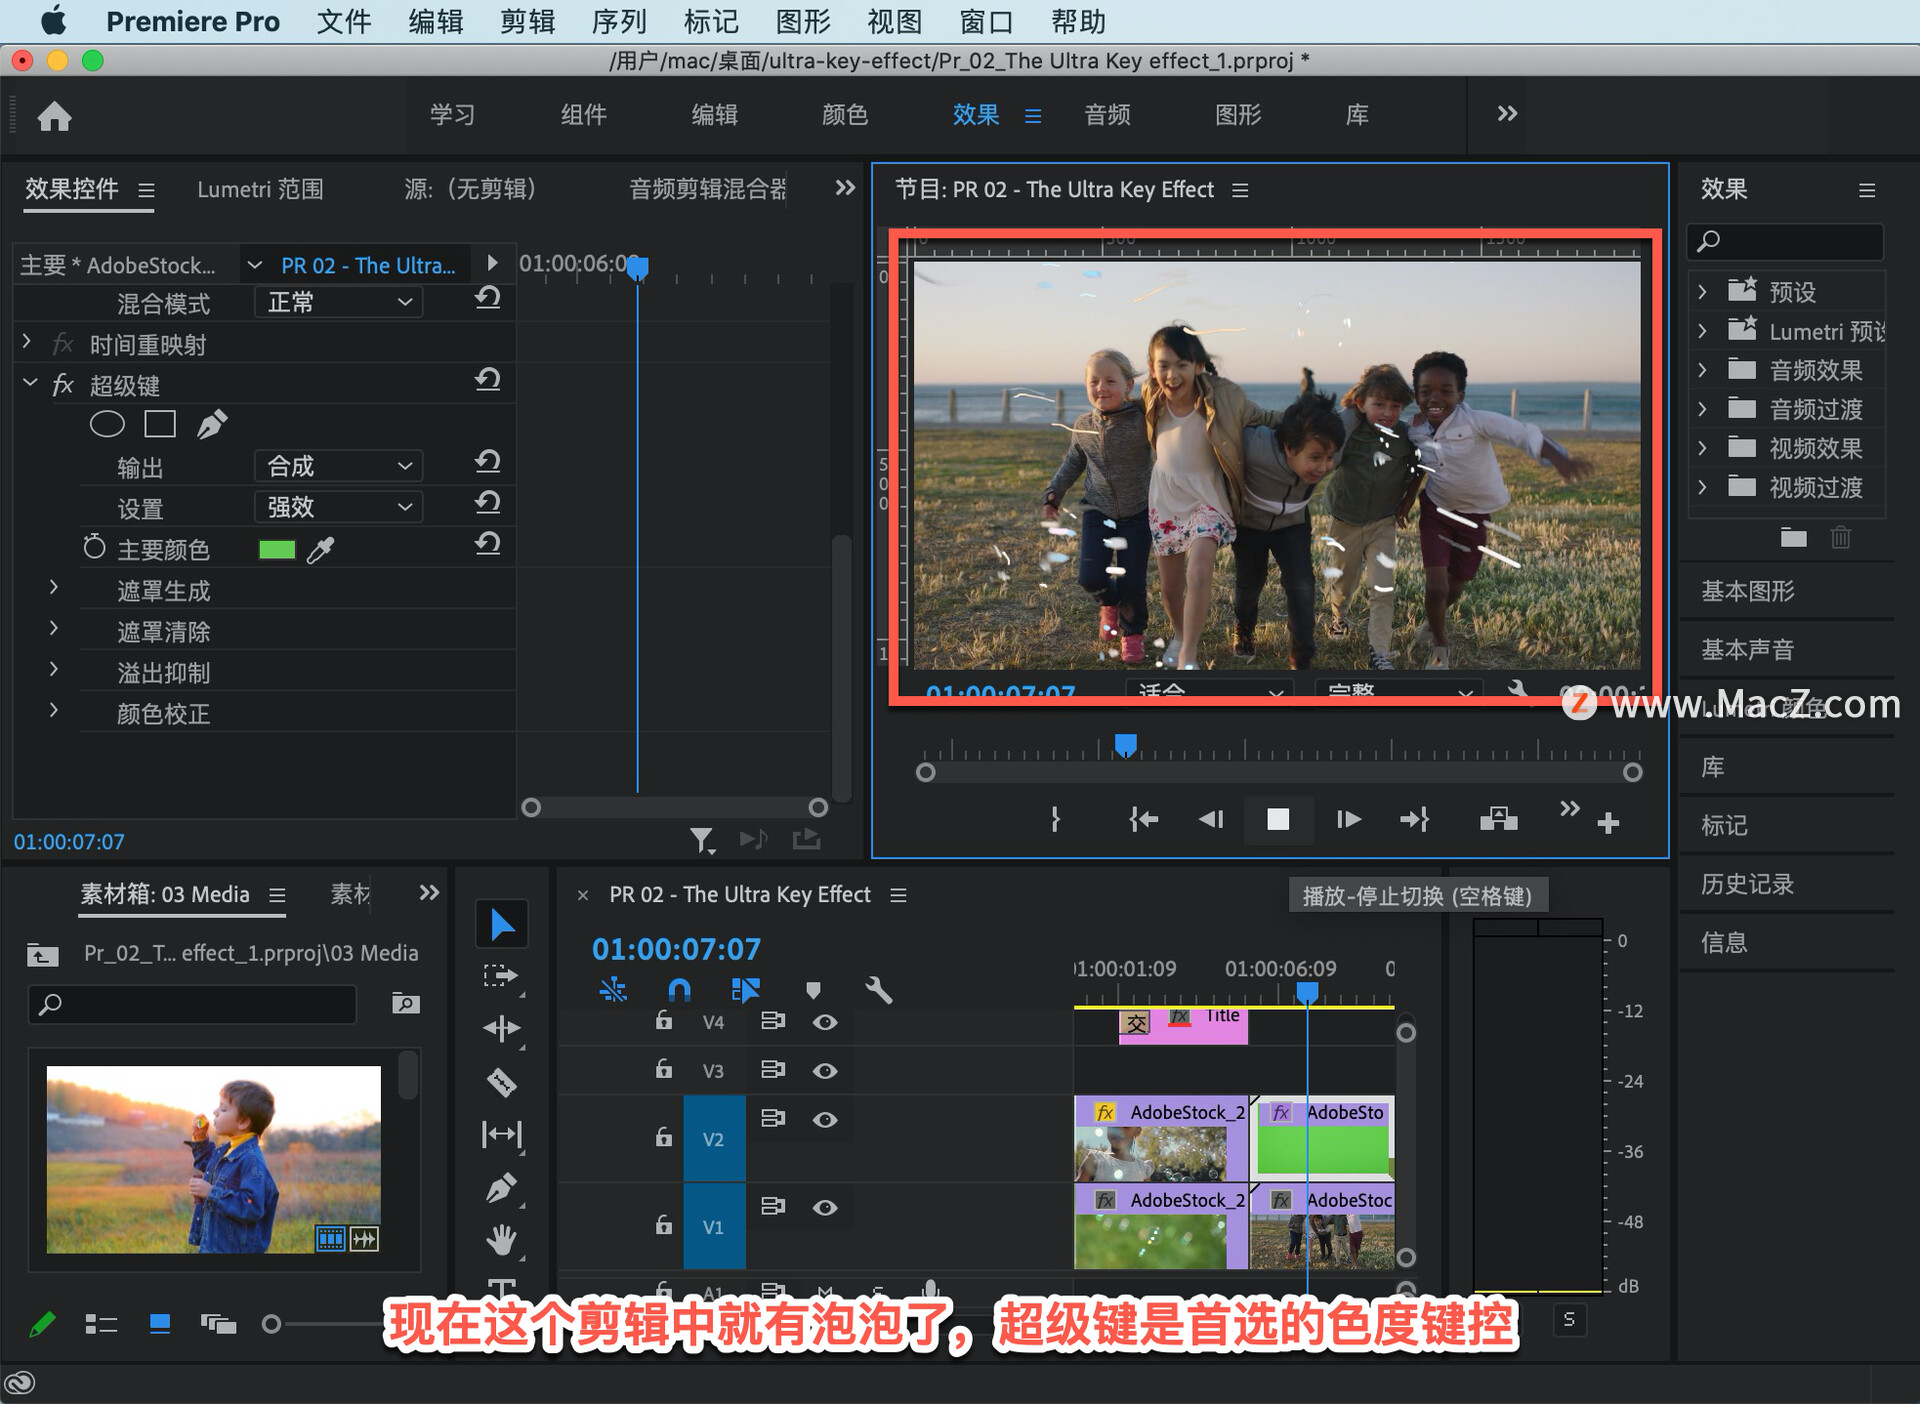Add a marker in the timeline
The image size is (1920, 1404).
813,990
